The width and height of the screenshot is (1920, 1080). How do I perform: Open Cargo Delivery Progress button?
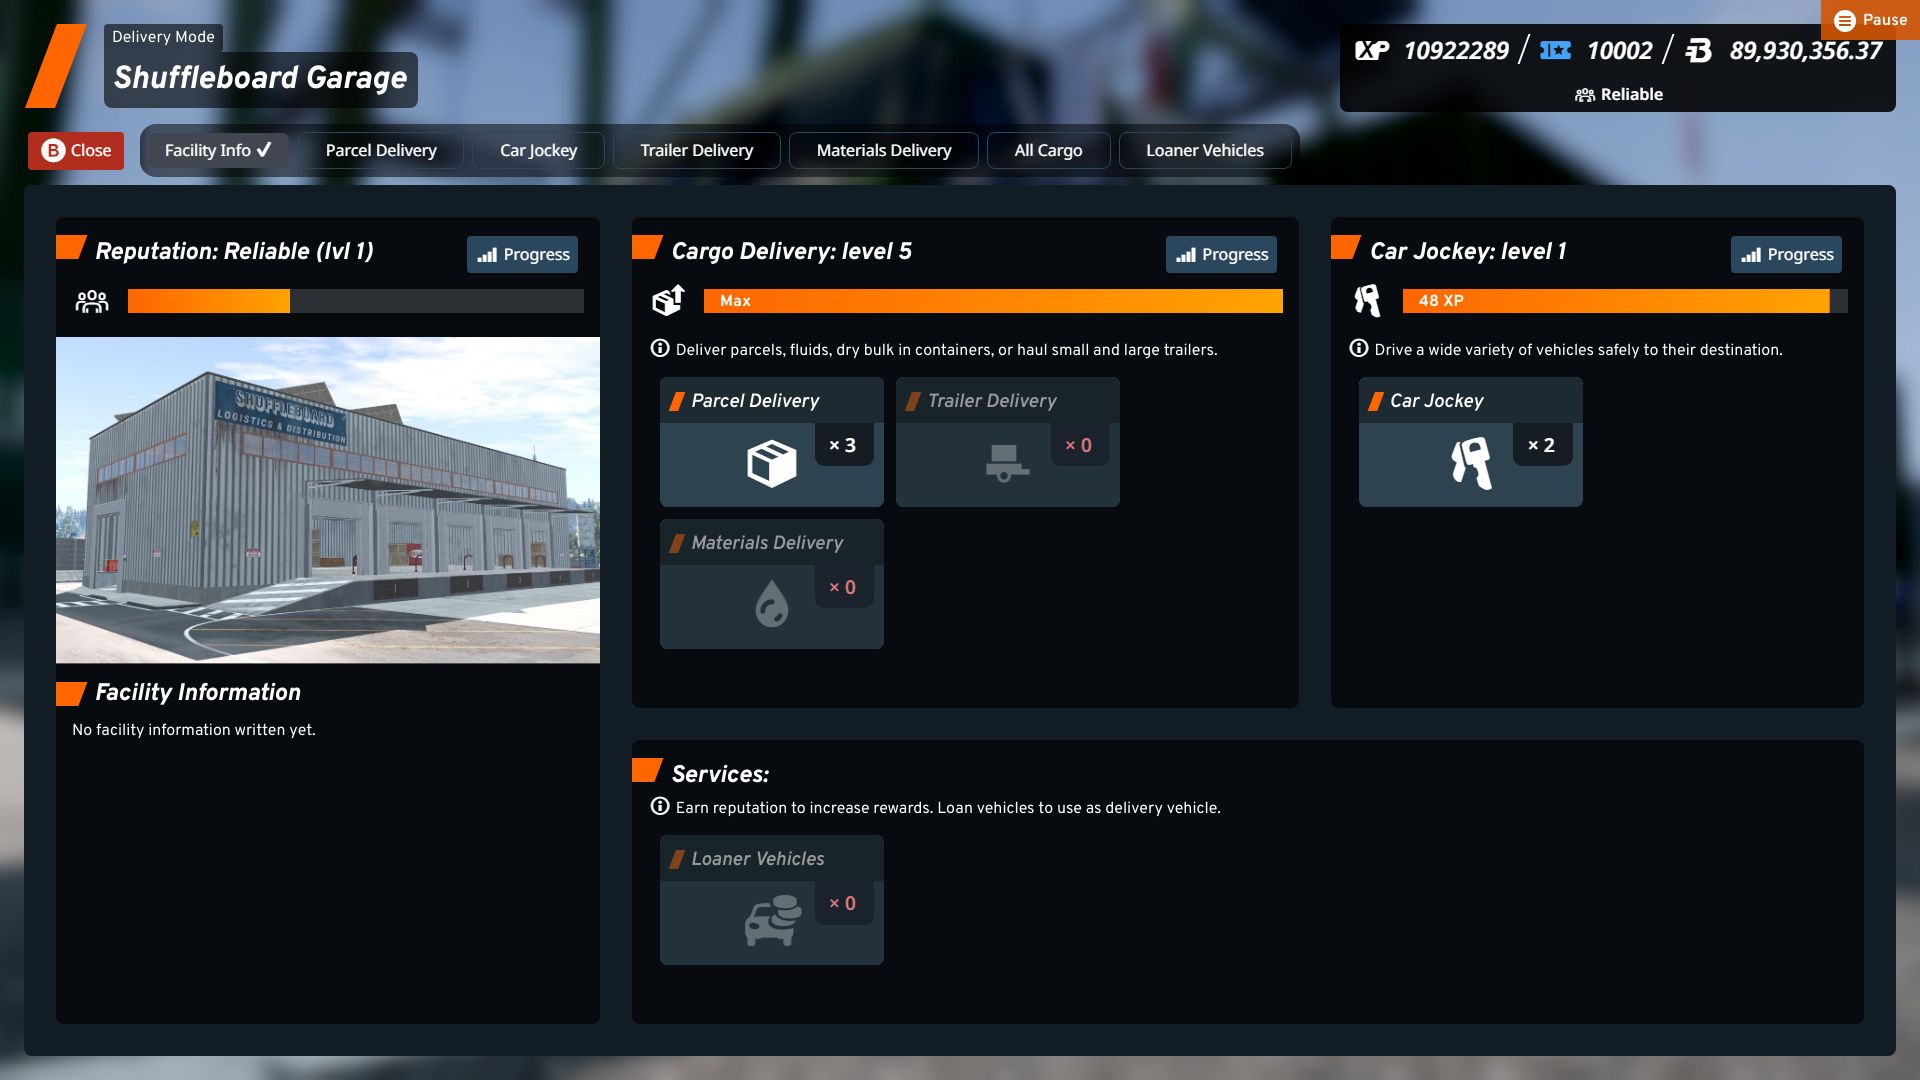[1221, 255]
